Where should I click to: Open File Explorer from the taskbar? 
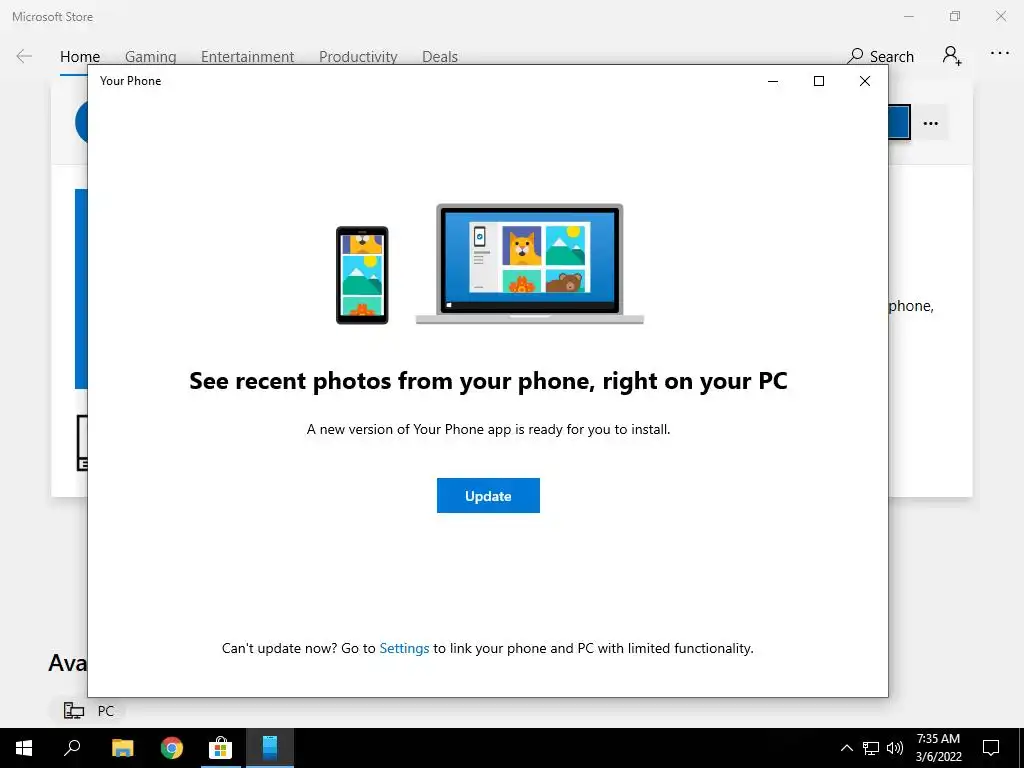[x=122, y=748]
